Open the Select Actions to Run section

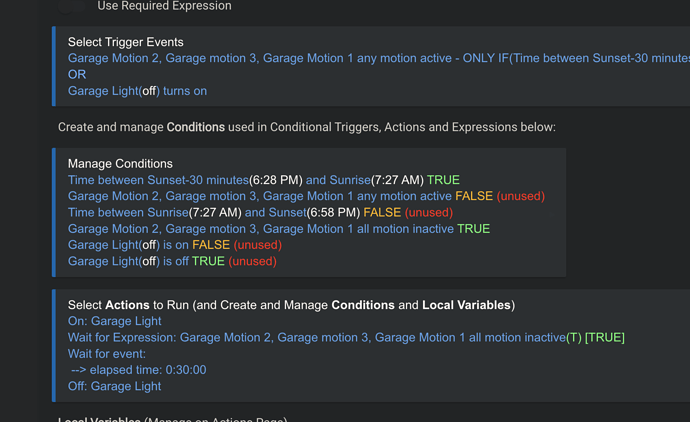tap(290, 304)
